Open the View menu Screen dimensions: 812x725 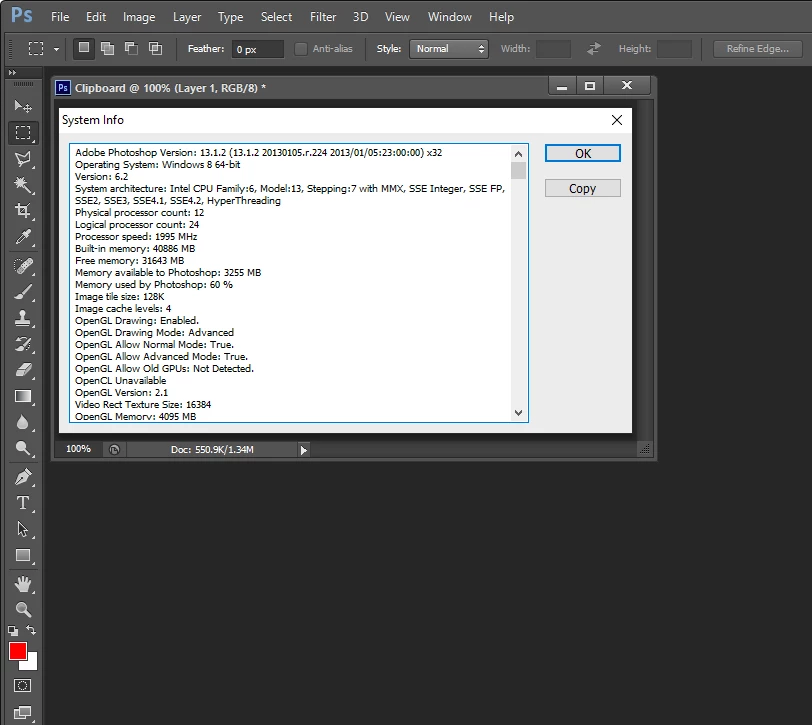[397, 17]
